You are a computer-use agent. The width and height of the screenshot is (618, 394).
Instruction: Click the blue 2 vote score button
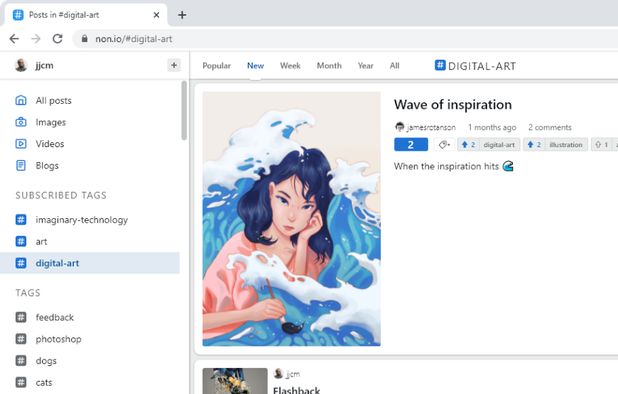pos(411,145)
